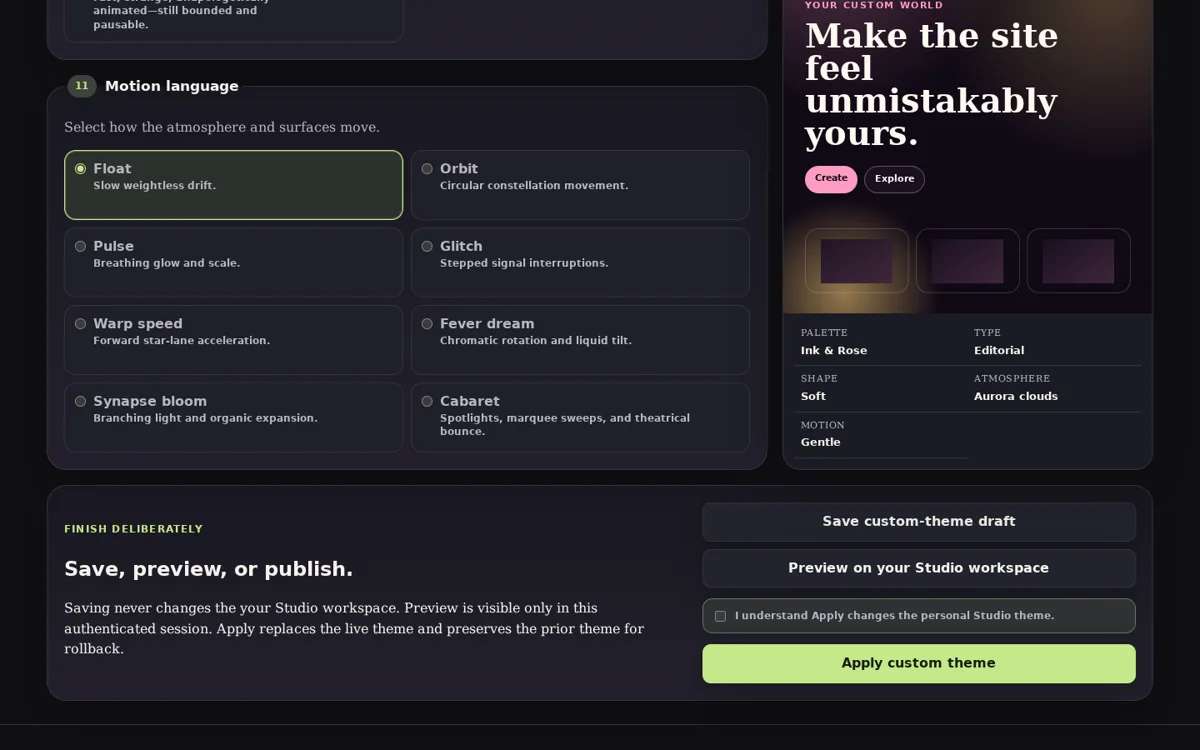The width and height of the screenshot is (1200, 750).
Task: Click the first preview card thumbnail
Action: [x=857, y=261]
